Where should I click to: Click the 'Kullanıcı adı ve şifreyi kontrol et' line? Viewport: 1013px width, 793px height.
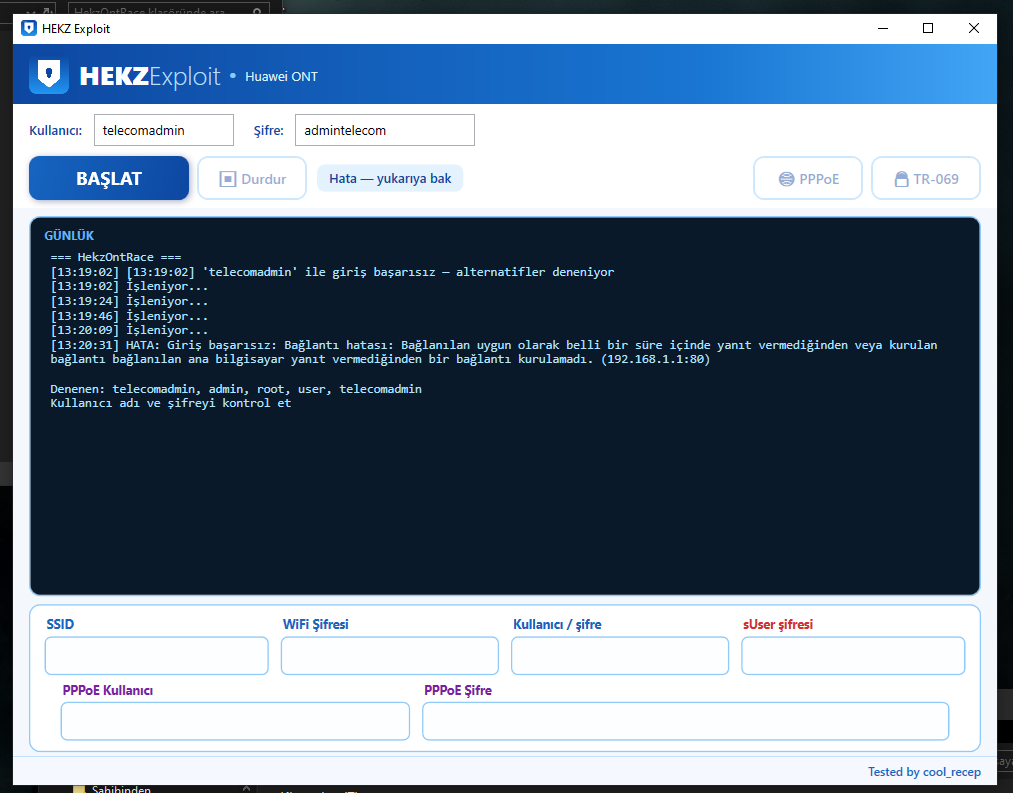tap(171, 403)
